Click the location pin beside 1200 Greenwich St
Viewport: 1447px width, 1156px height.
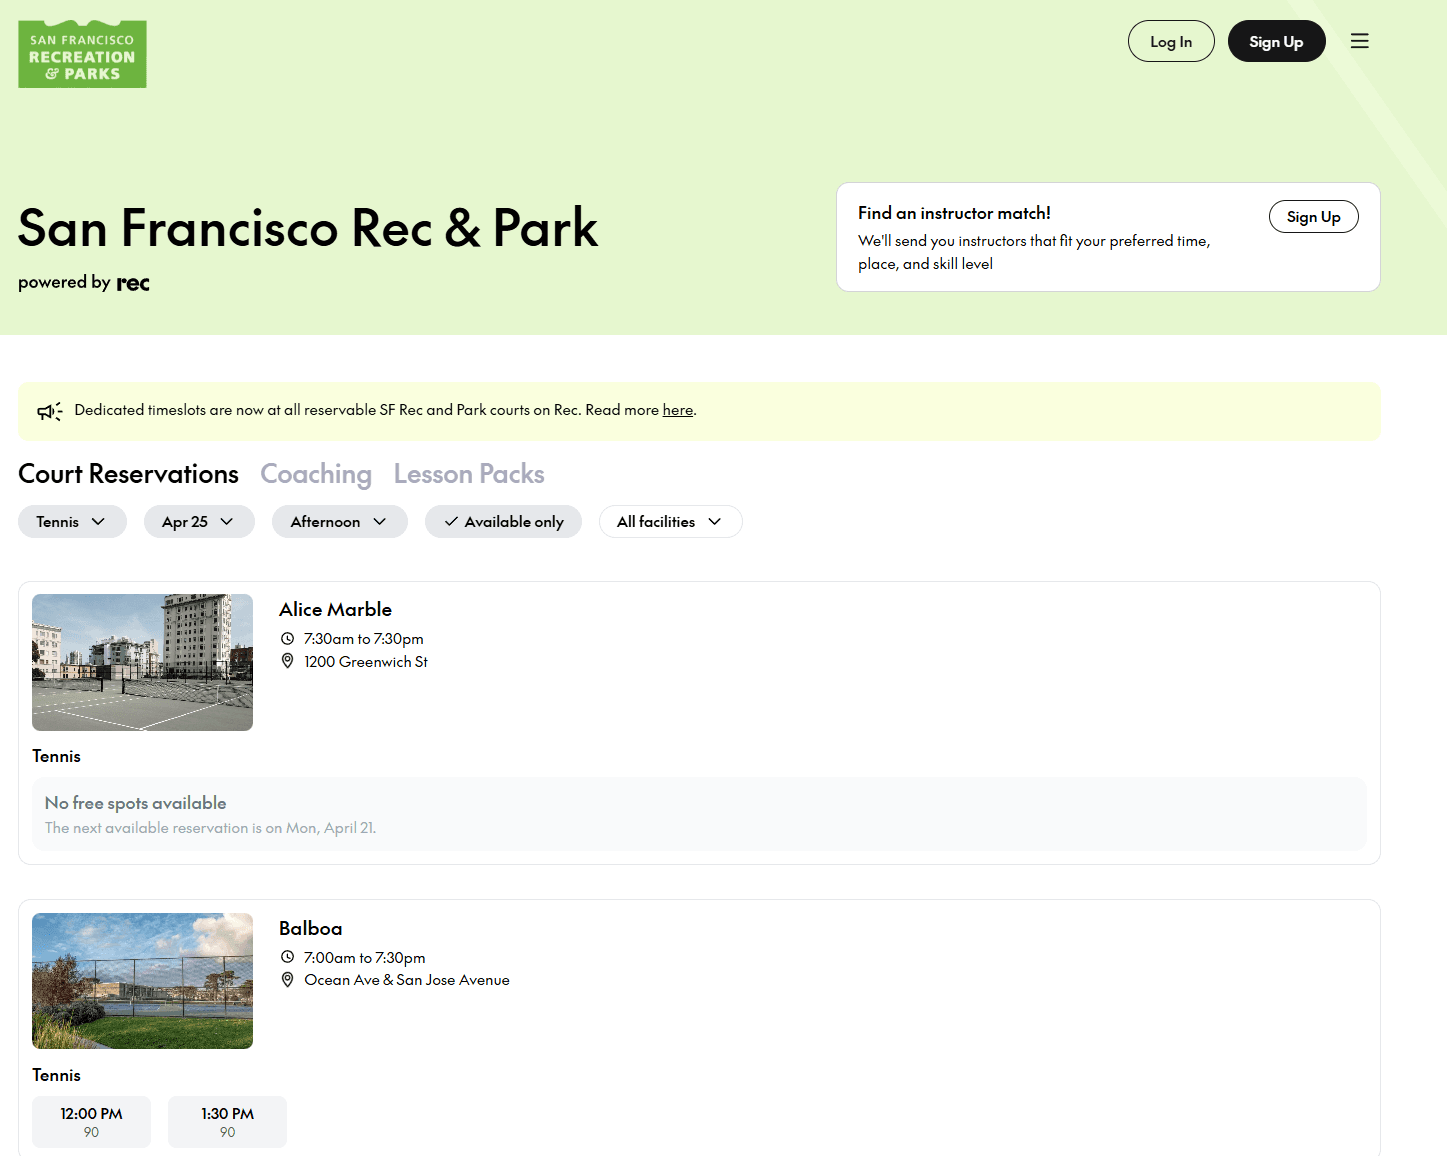tap(287, 661)
